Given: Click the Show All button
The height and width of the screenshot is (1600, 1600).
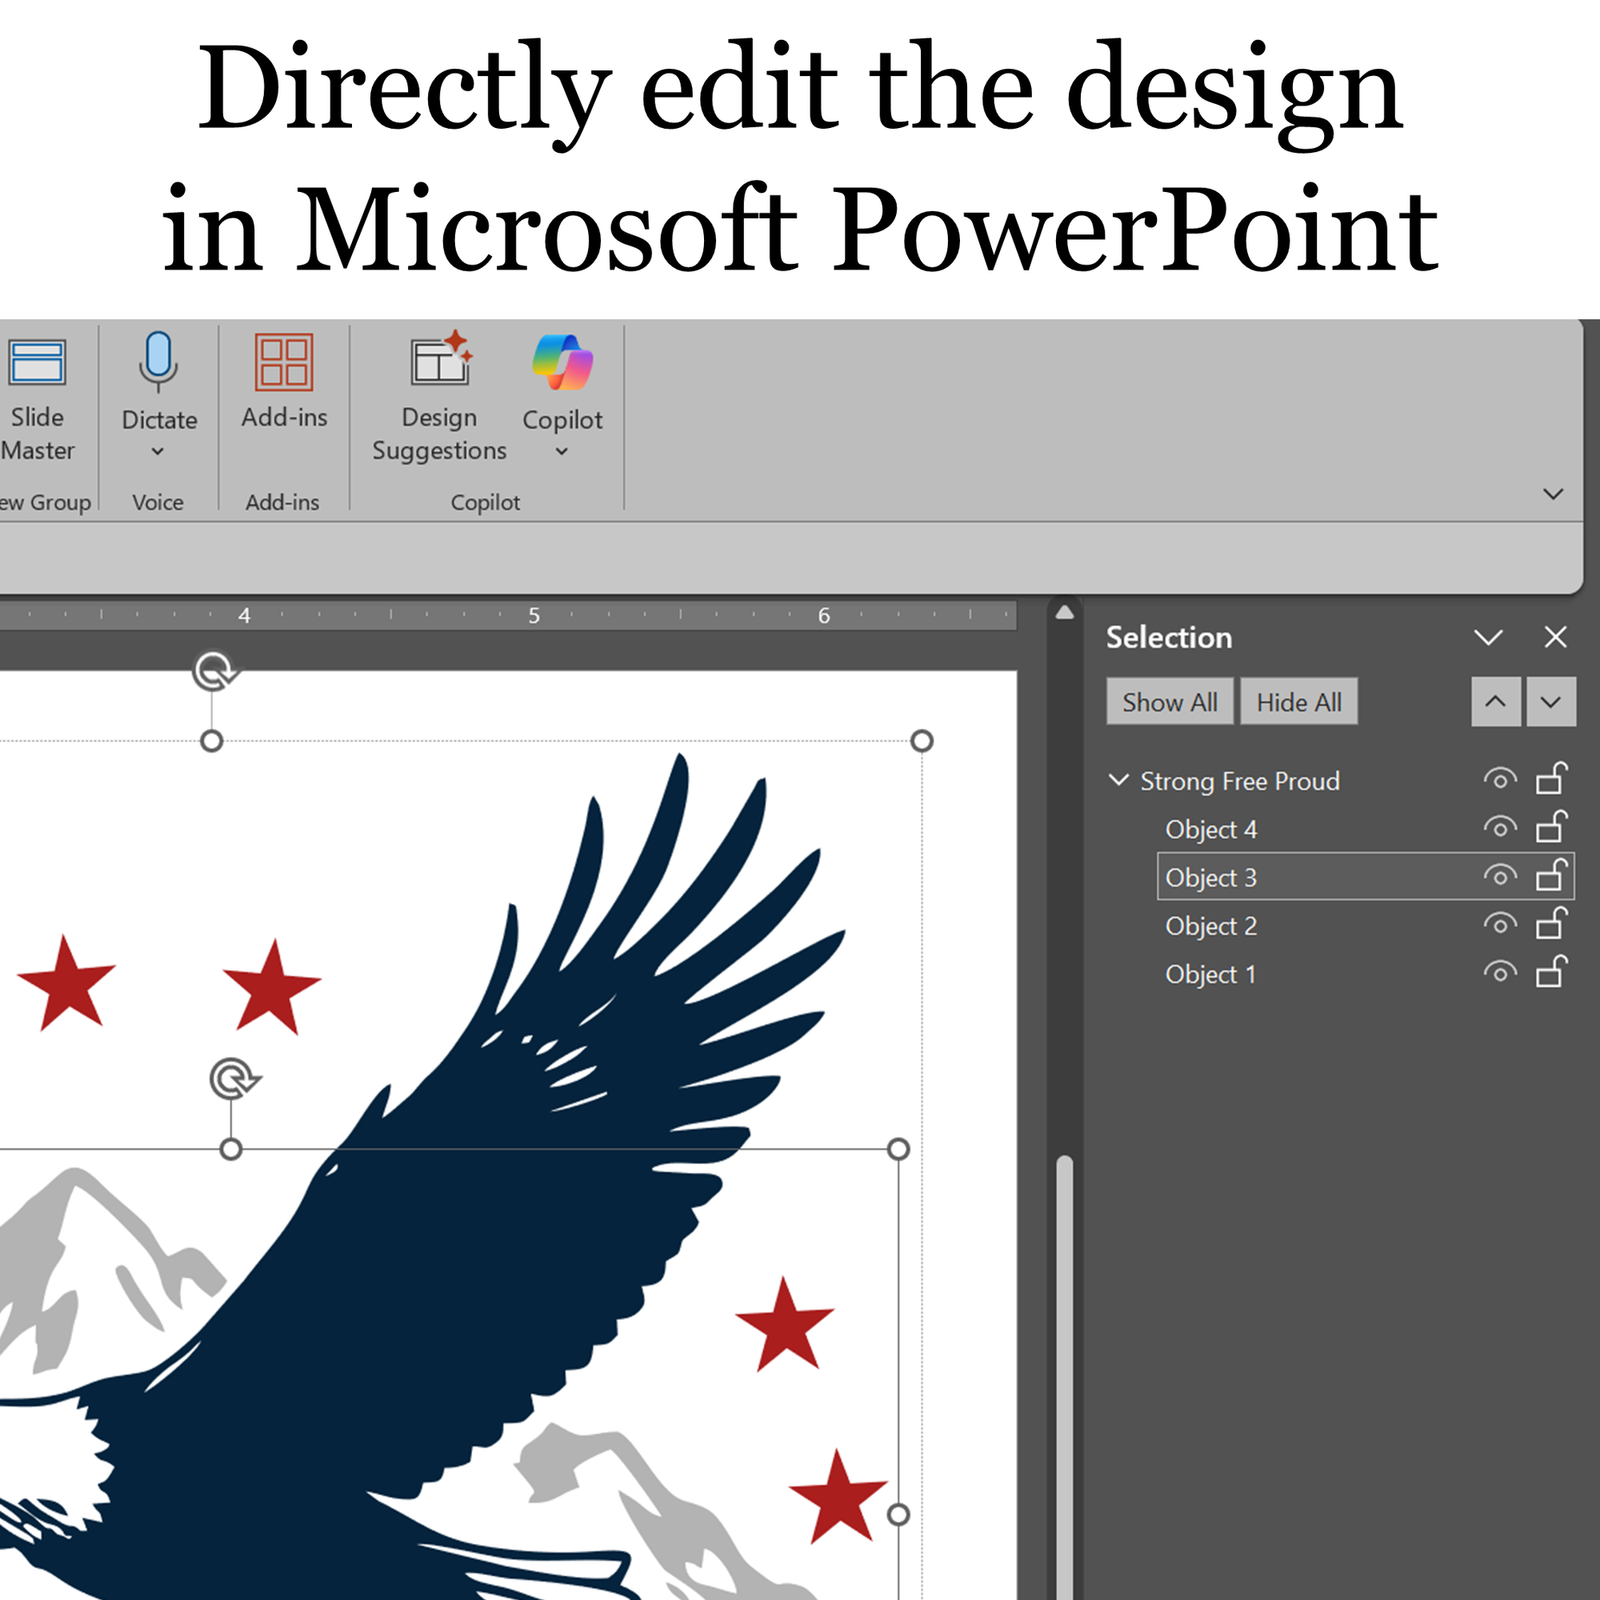Looking at the screenshot, I should (x=1170, y=702).
